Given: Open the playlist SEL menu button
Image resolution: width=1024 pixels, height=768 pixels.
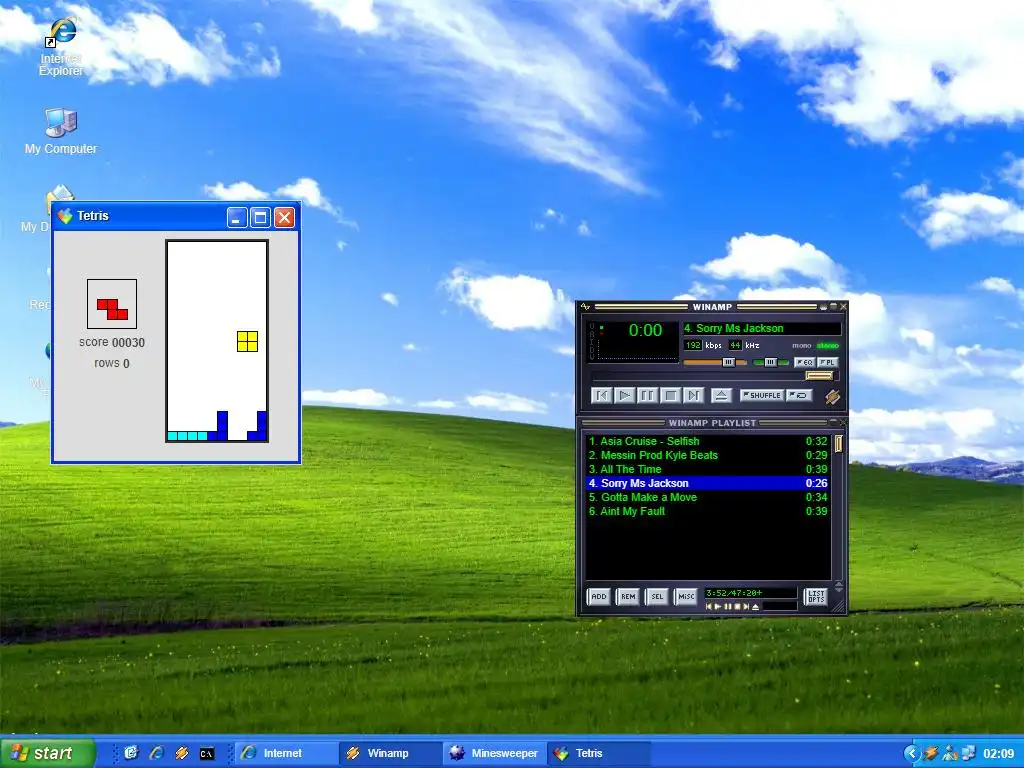Looking at the screenshot, I should pos(657,596).
